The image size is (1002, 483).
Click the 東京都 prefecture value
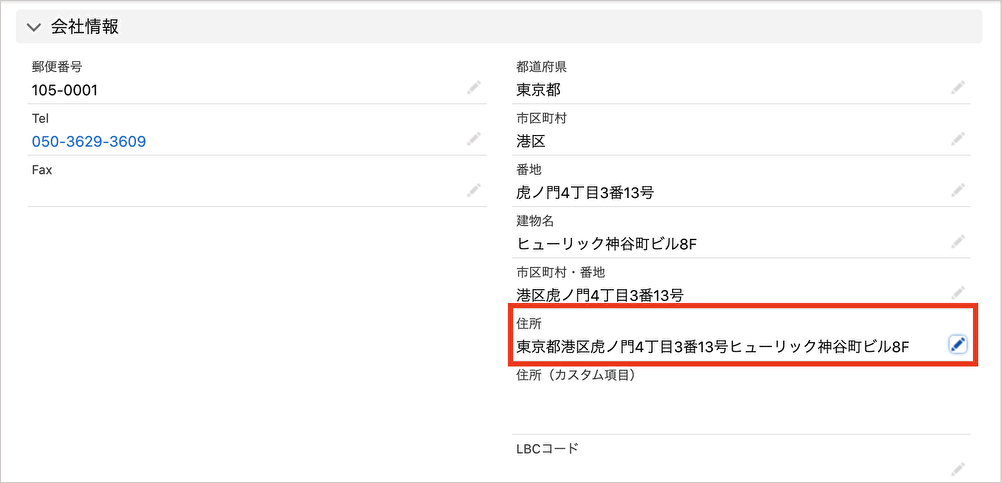point(539,90)
